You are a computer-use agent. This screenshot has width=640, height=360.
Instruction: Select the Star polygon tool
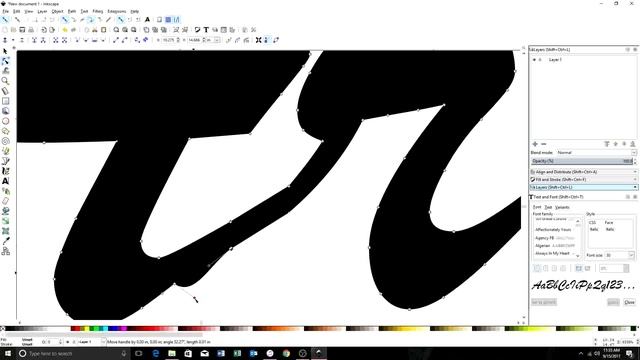[5, 131]
